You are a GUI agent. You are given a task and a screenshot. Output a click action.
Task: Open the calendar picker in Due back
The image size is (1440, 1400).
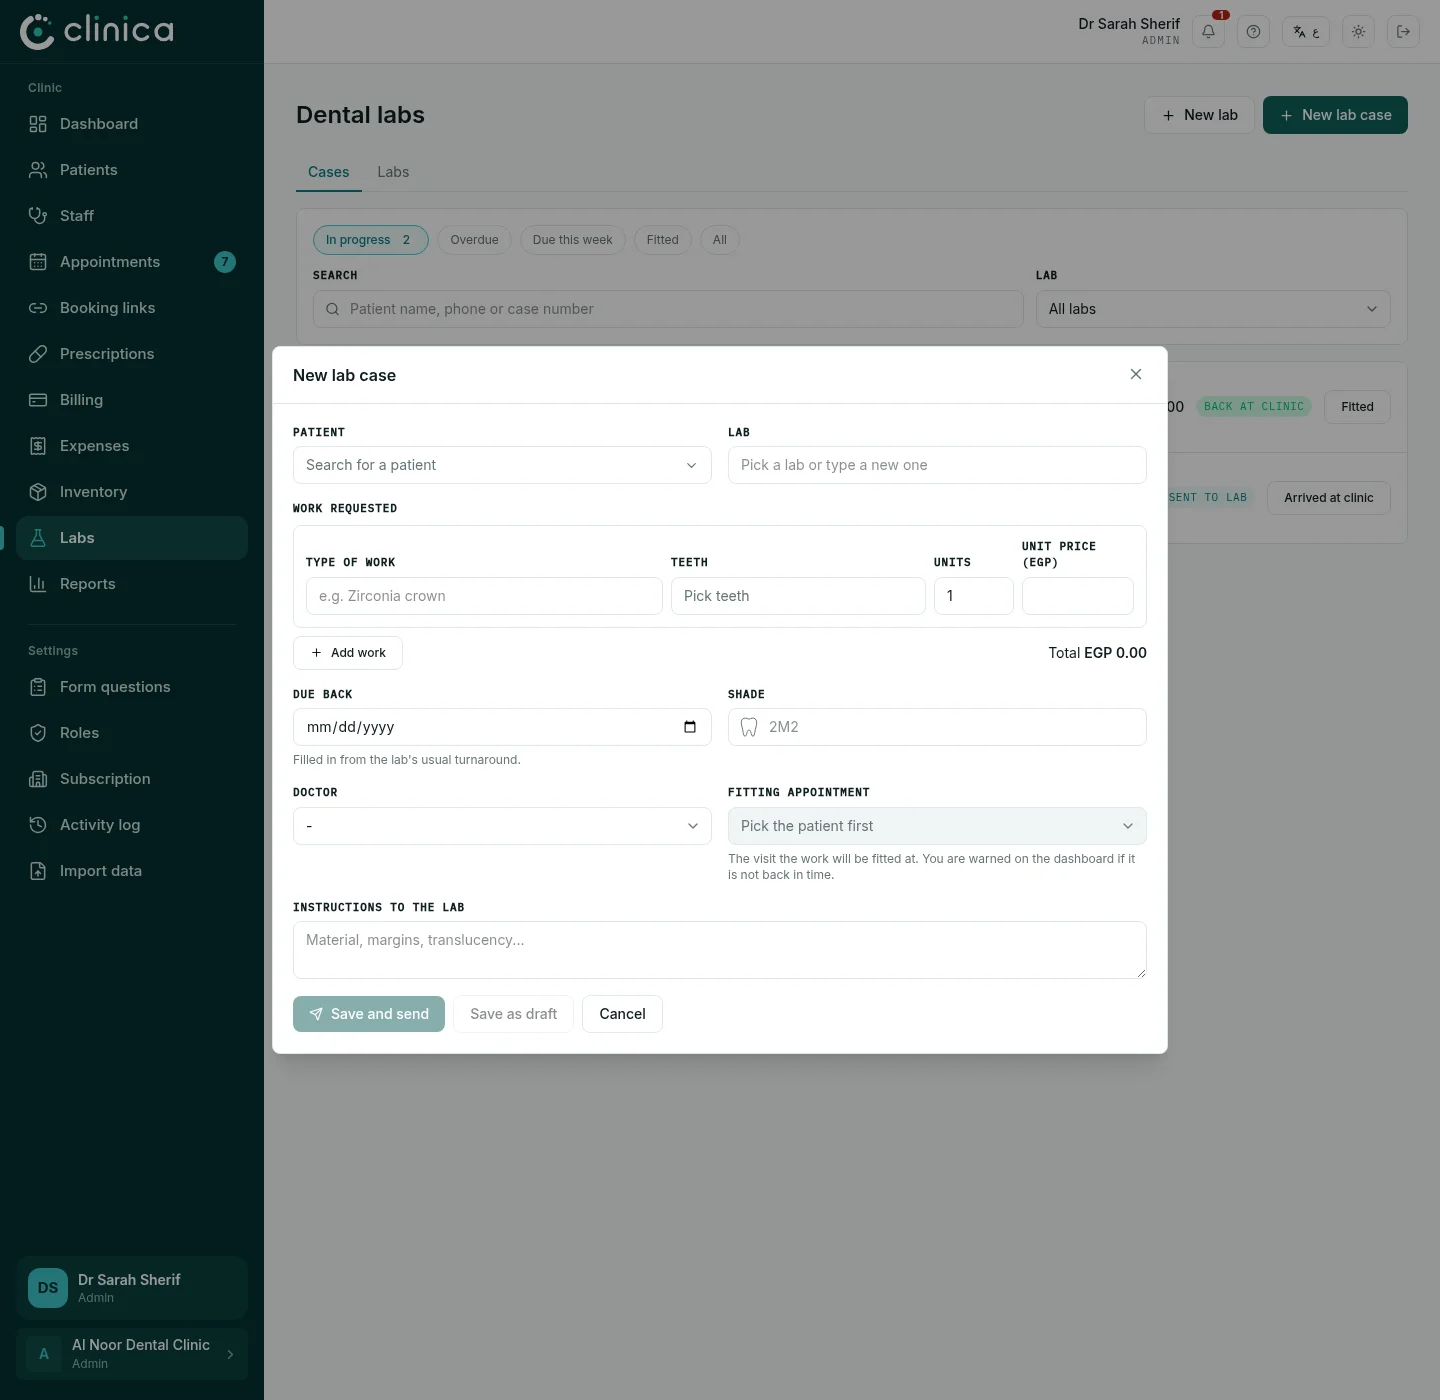pos(690,727)
